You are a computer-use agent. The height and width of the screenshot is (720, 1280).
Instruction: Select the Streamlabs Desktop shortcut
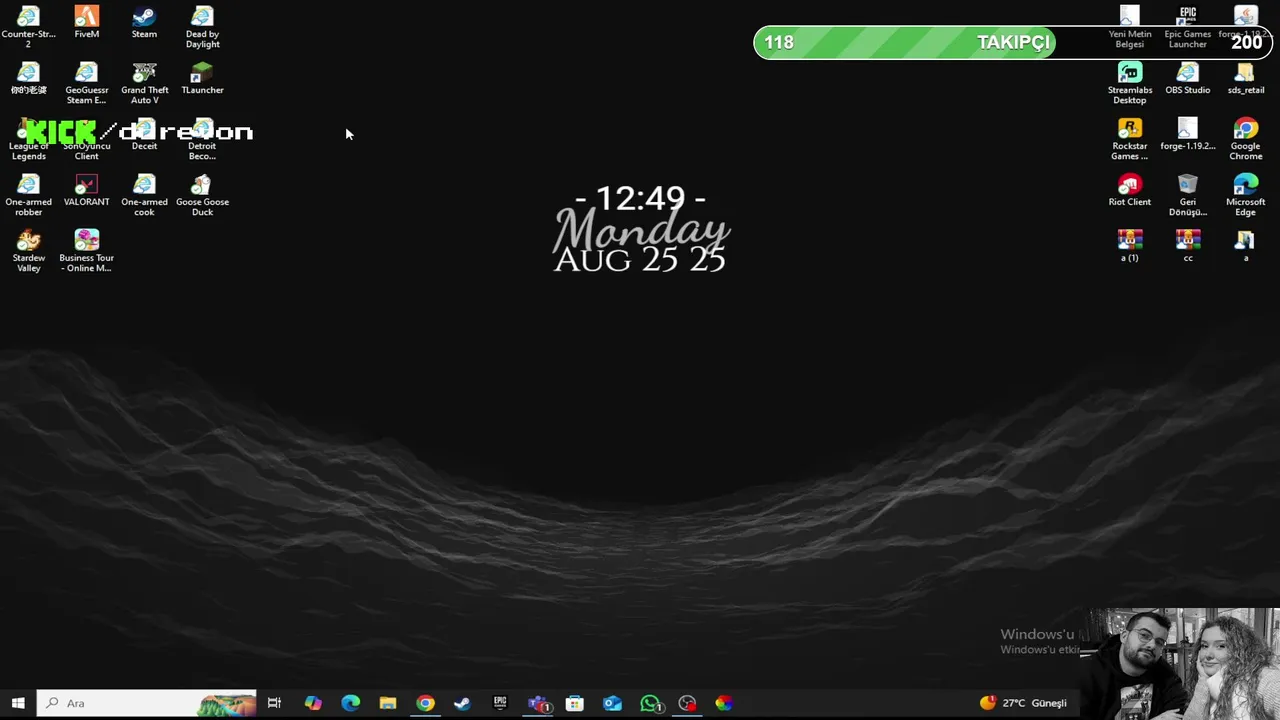(x=1130, y=83)
